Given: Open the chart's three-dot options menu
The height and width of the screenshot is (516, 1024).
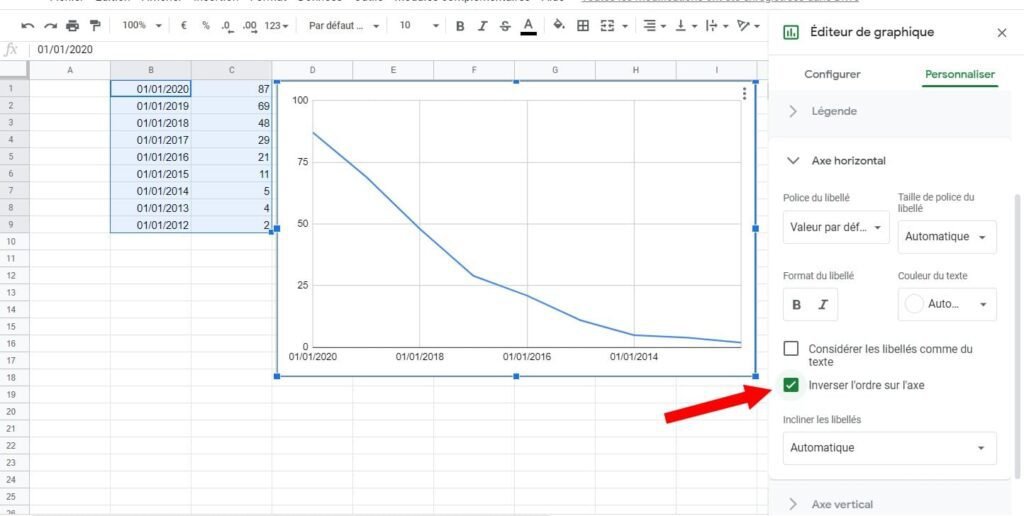Looking at the screenshot, I should click(x=744, y=94).
